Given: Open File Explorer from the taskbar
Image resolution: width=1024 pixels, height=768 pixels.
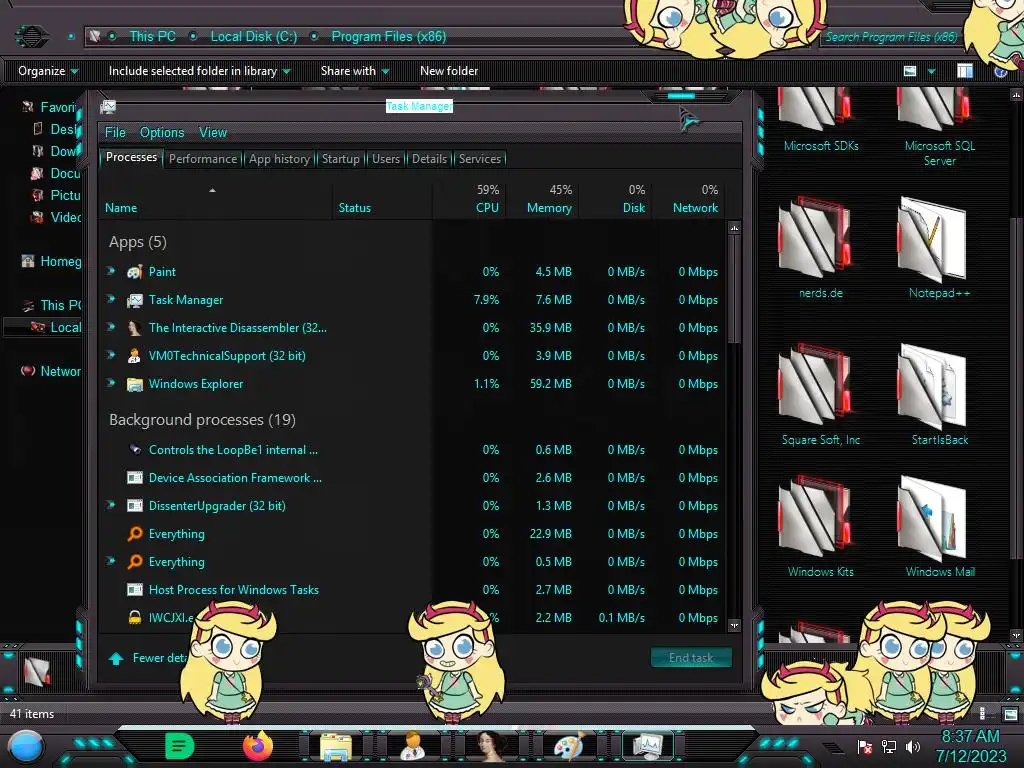Looking at the screenshot, I should 336,746.
